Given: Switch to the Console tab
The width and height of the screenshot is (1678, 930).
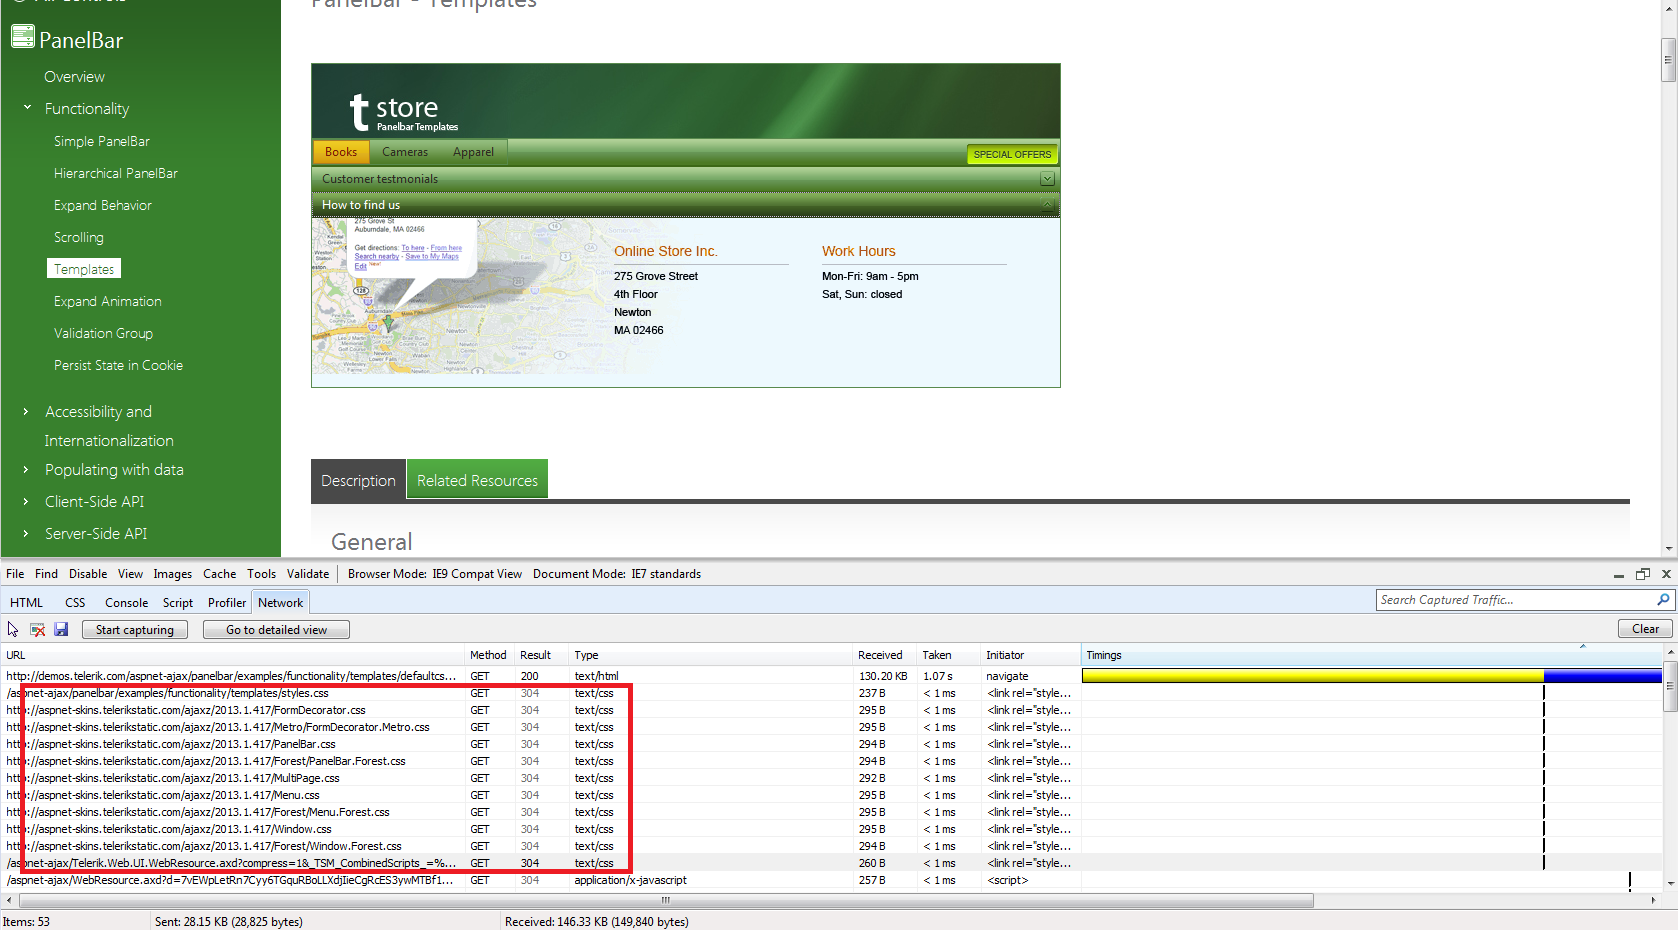Looking at the screenshot, I should pos(127,603).
